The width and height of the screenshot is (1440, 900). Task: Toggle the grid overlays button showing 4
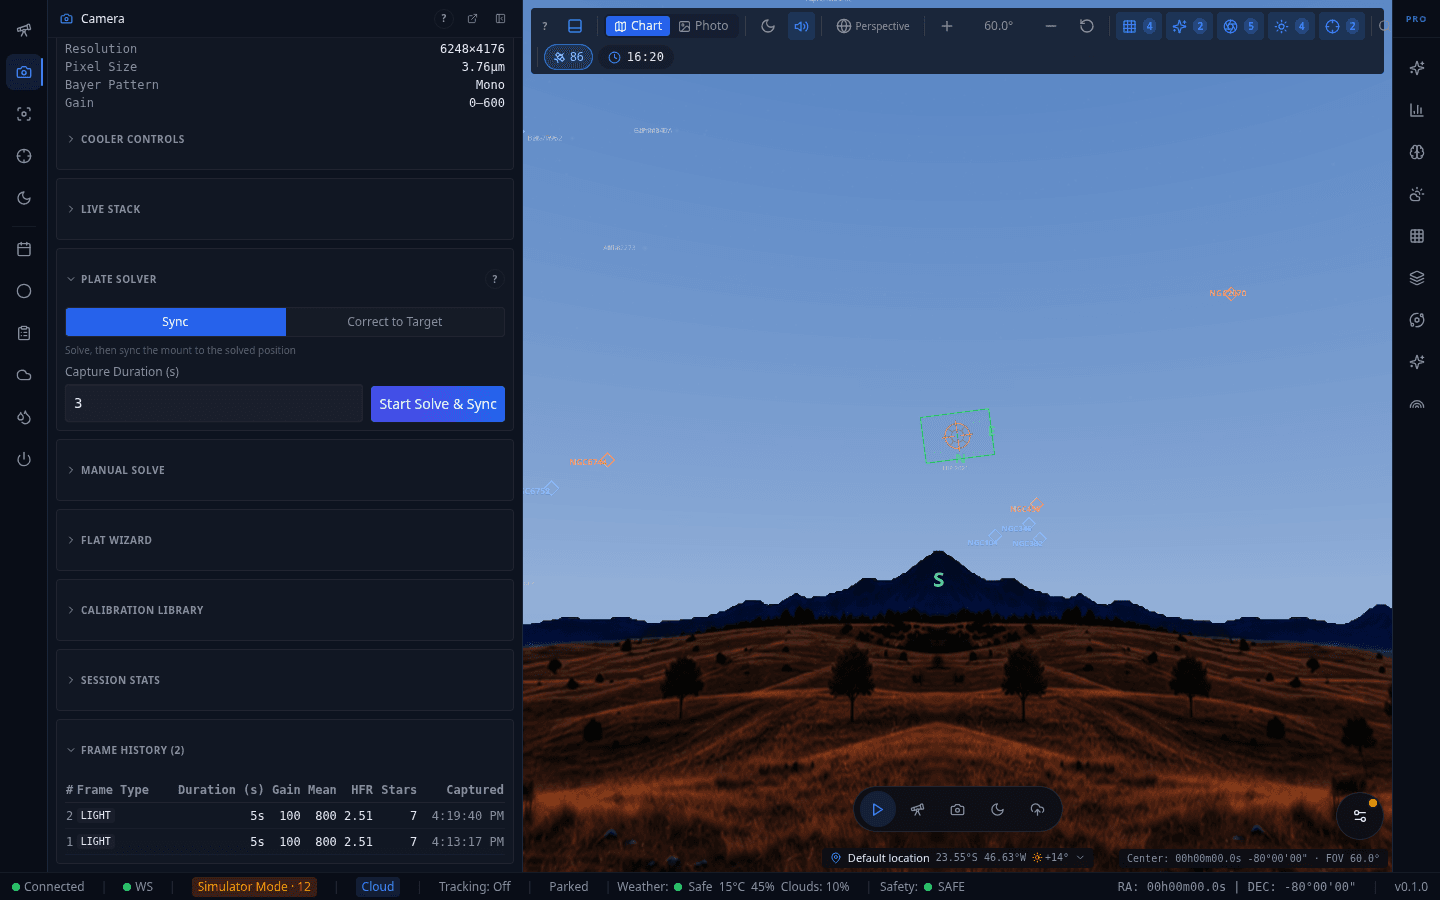(1138, 26)
